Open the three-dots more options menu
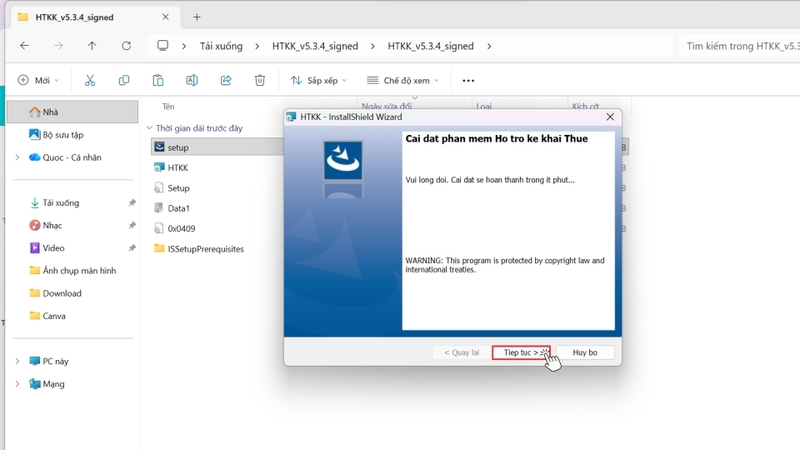The image size is (800, 450). pos(468,80)
